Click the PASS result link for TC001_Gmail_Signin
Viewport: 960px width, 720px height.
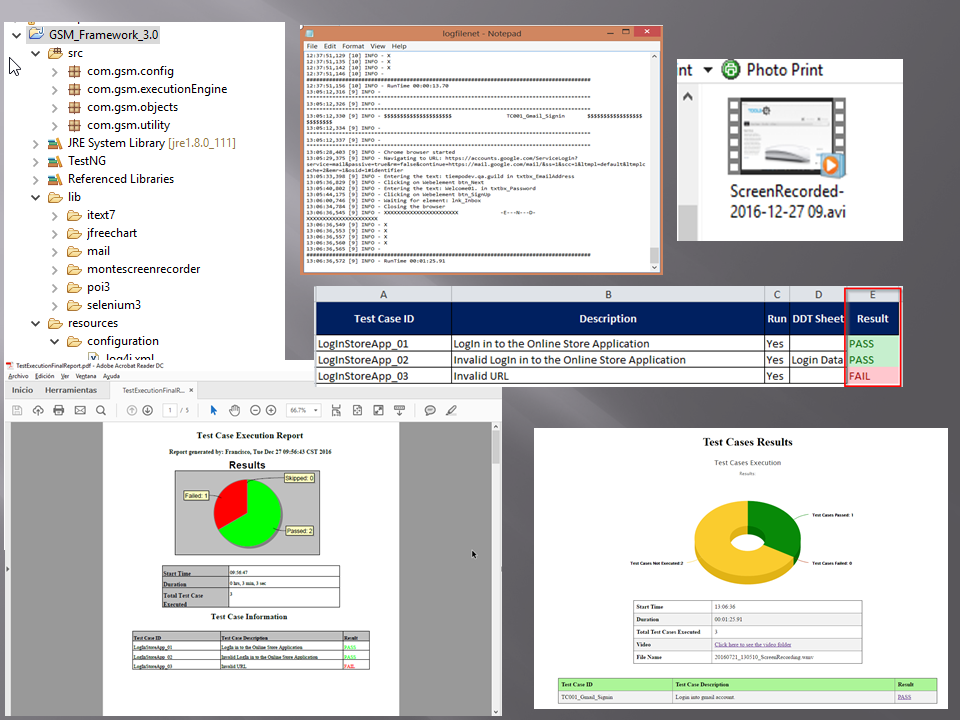click(x=903, y=697)
